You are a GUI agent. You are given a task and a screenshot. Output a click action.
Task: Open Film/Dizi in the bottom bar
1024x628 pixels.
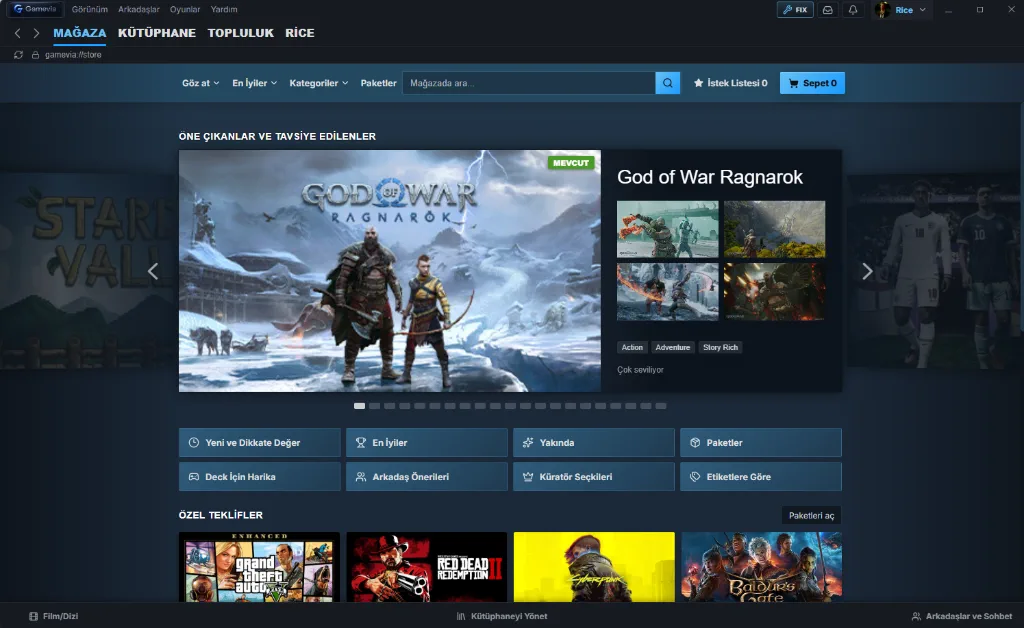click(54, 616)
